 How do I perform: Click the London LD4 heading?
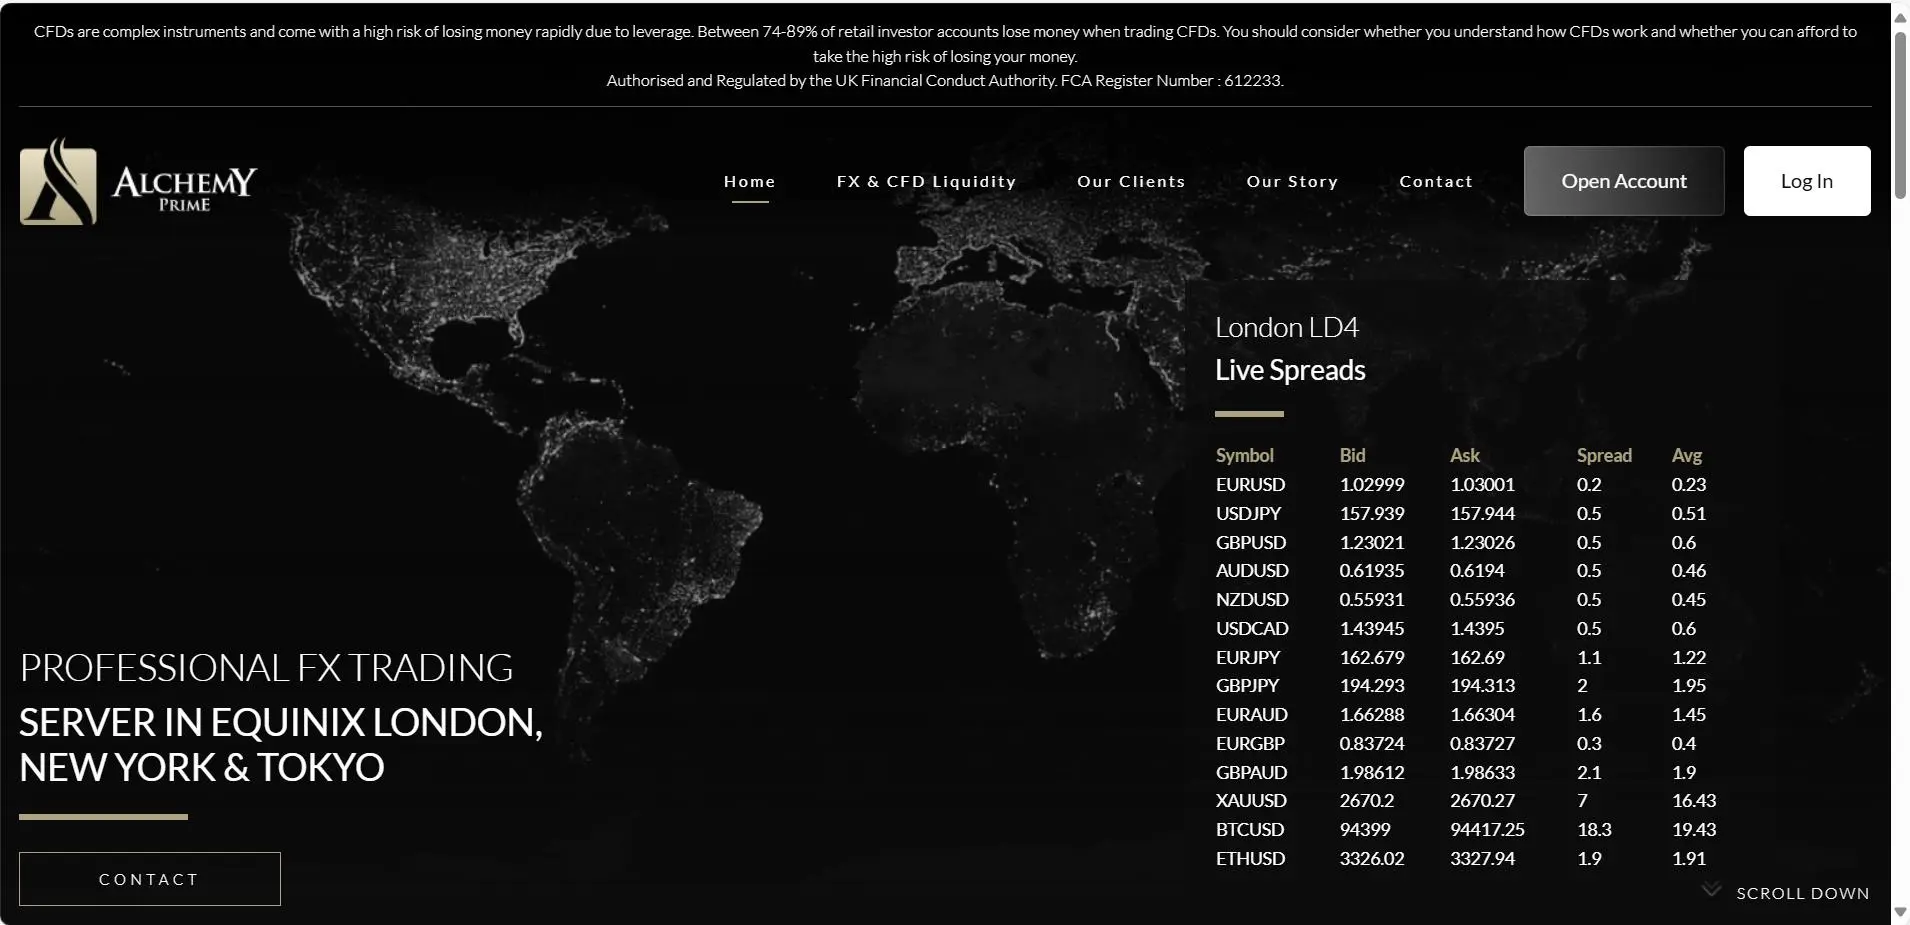click(1287, 327)
